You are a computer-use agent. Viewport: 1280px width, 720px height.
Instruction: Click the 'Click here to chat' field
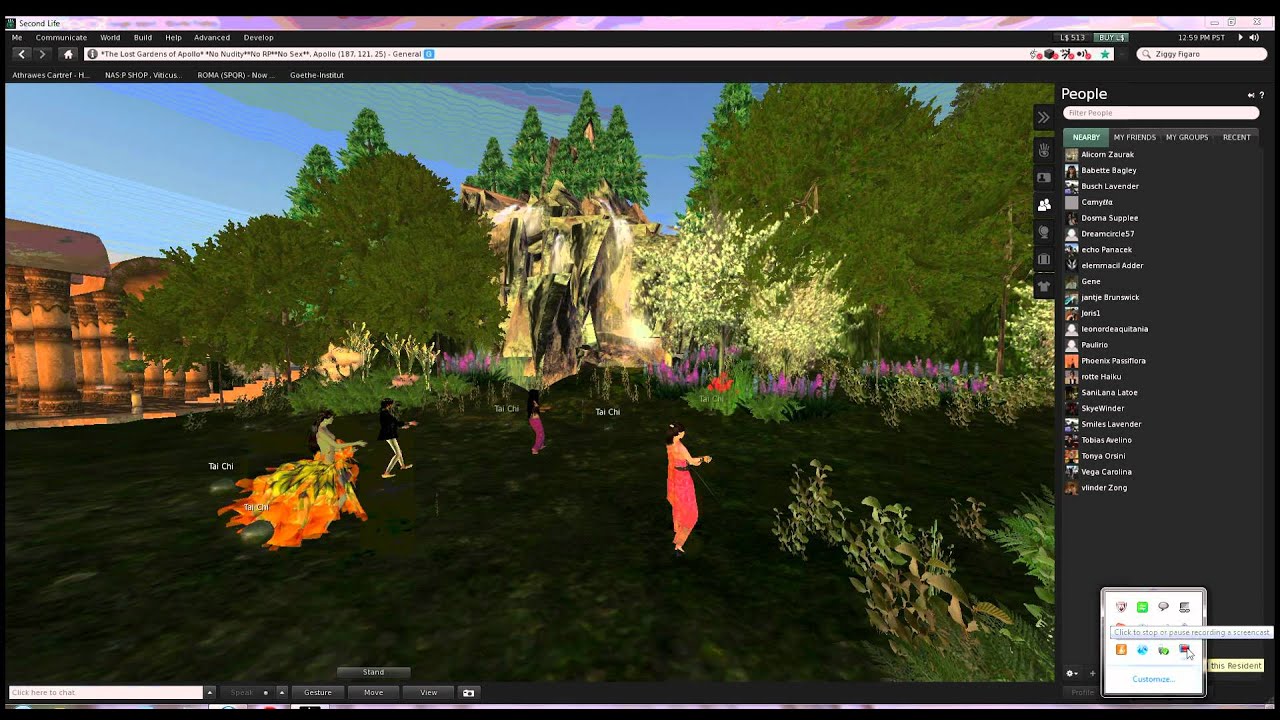pyautogui.click(x=106, y=692)
